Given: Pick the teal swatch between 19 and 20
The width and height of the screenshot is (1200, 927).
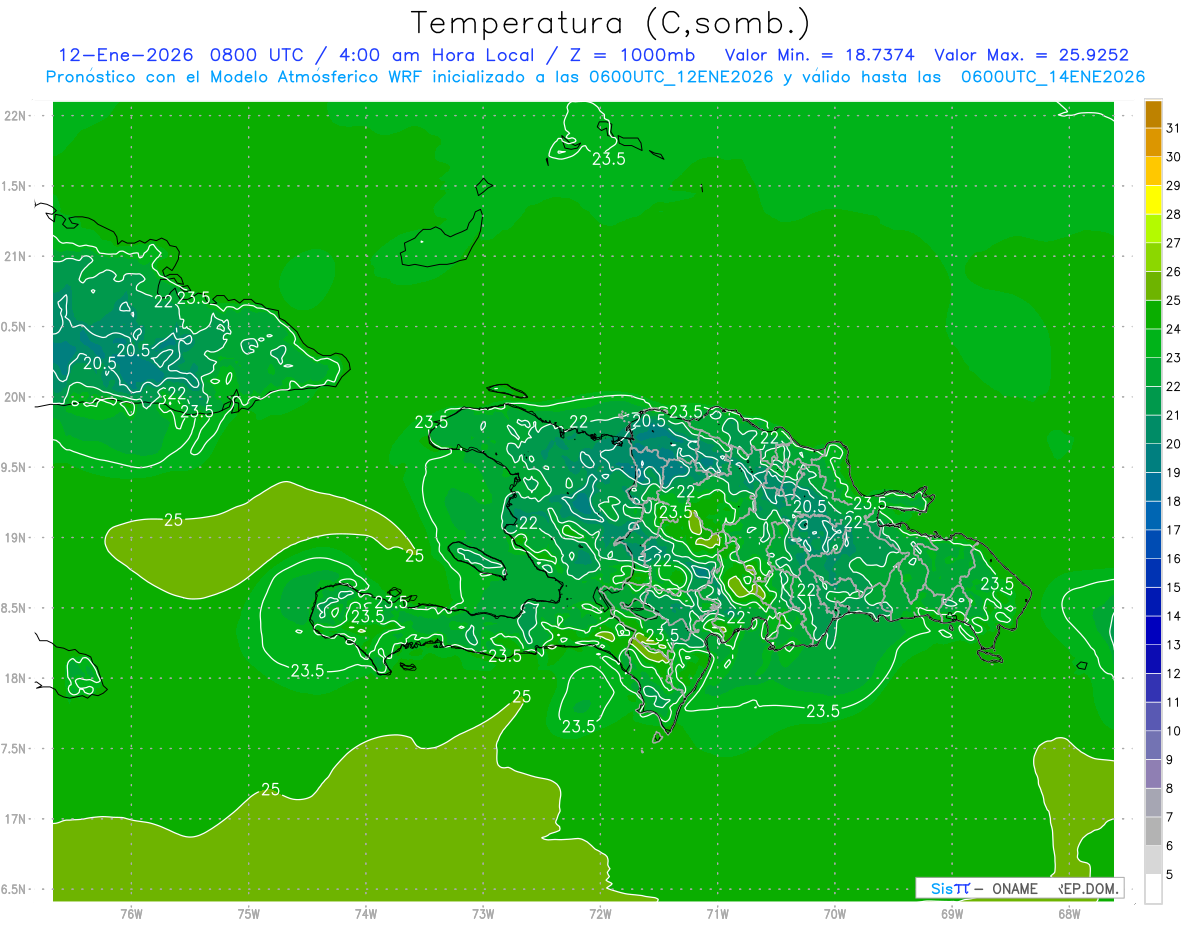Looking at the screenshot, I should click(1153, 458).
